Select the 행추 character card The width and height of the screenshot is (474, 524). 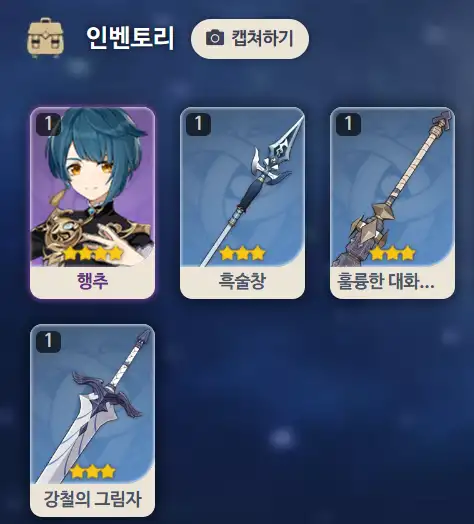(x=93, y=203)
